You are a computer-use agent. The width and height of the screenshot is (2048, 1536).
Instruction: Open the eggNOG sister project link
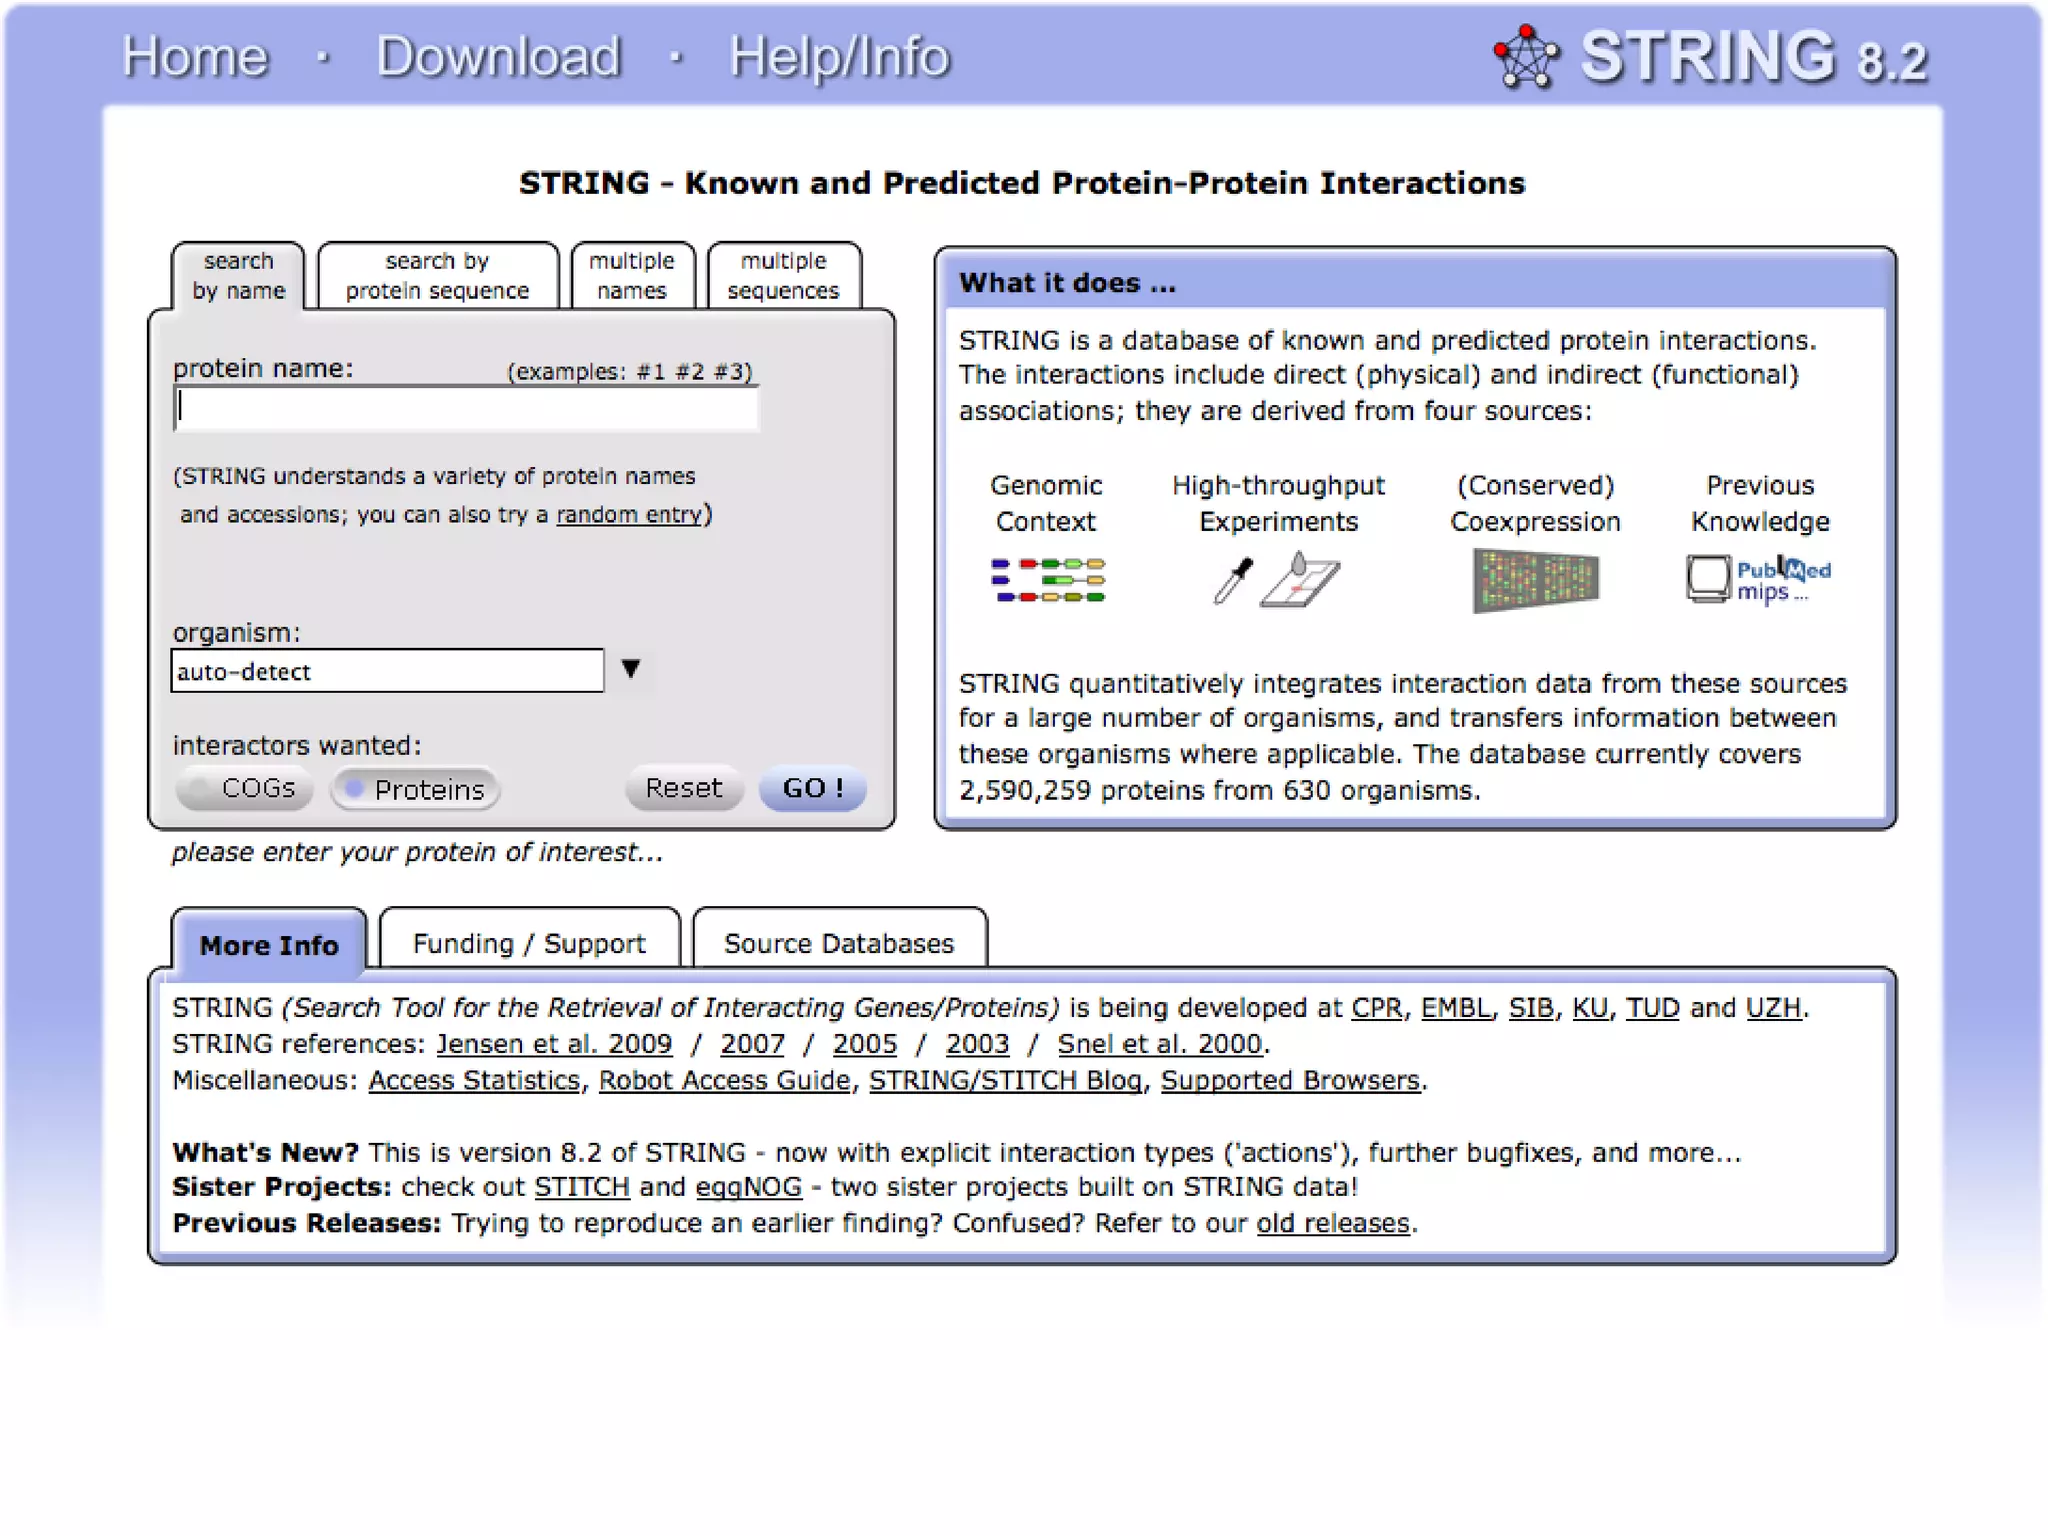click(x=748, y=1187)
